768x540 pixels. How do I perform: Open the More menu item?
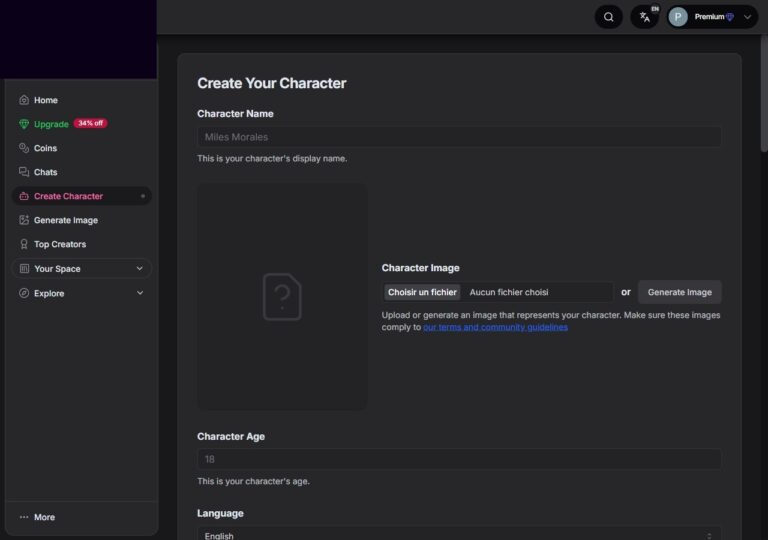(81, 517)
